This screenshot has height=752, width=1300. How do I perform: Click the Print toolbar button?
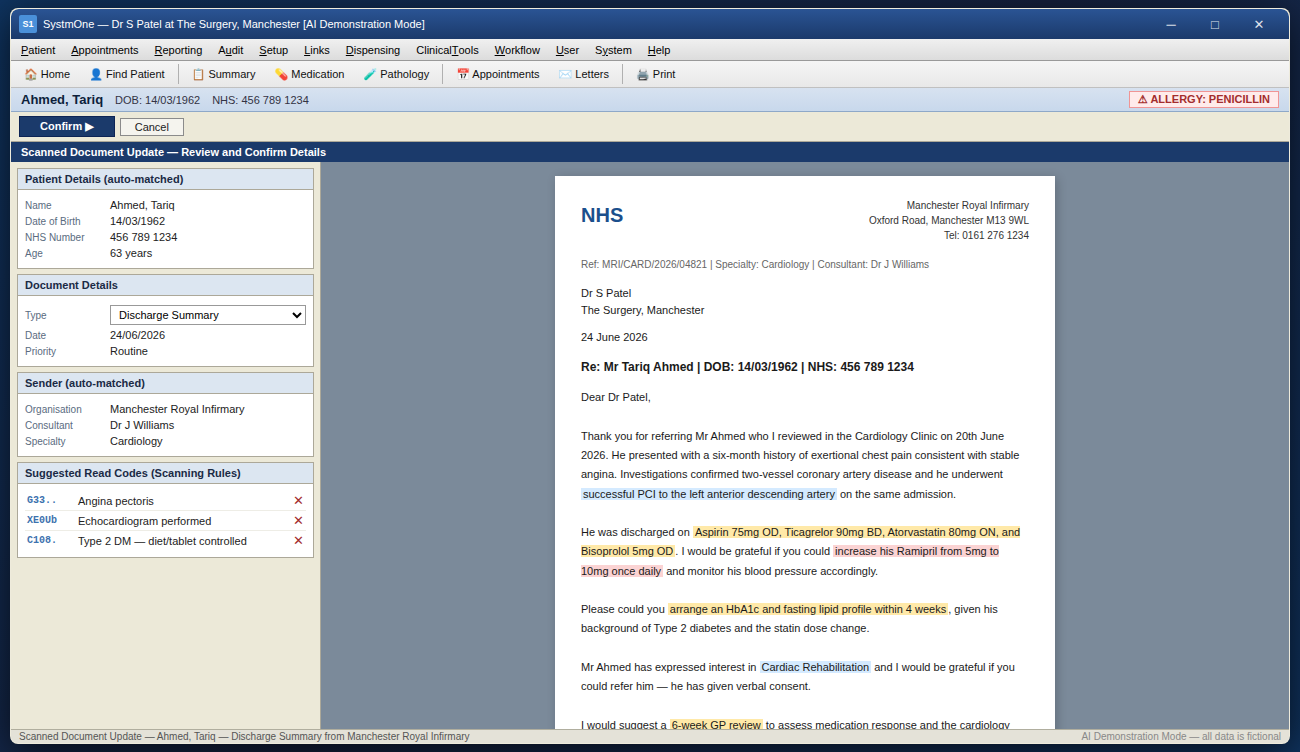coord(655,74)
